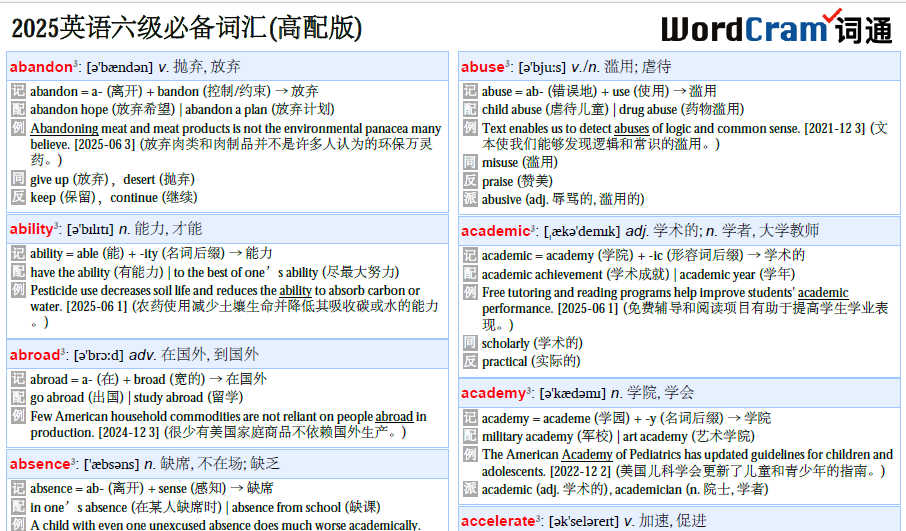Click the red headword accelerate

pyautogui.click(x=496, y=521)
